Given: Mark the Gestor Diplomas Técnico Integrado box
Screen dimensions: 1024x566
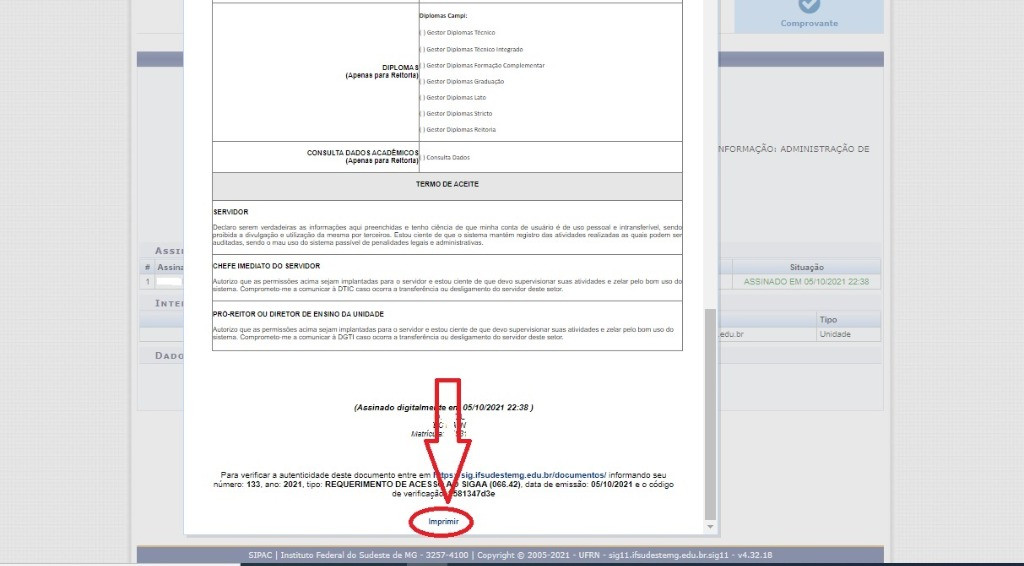Looking at the screenshot, I should pyautogui.click(x=422, y=49).
